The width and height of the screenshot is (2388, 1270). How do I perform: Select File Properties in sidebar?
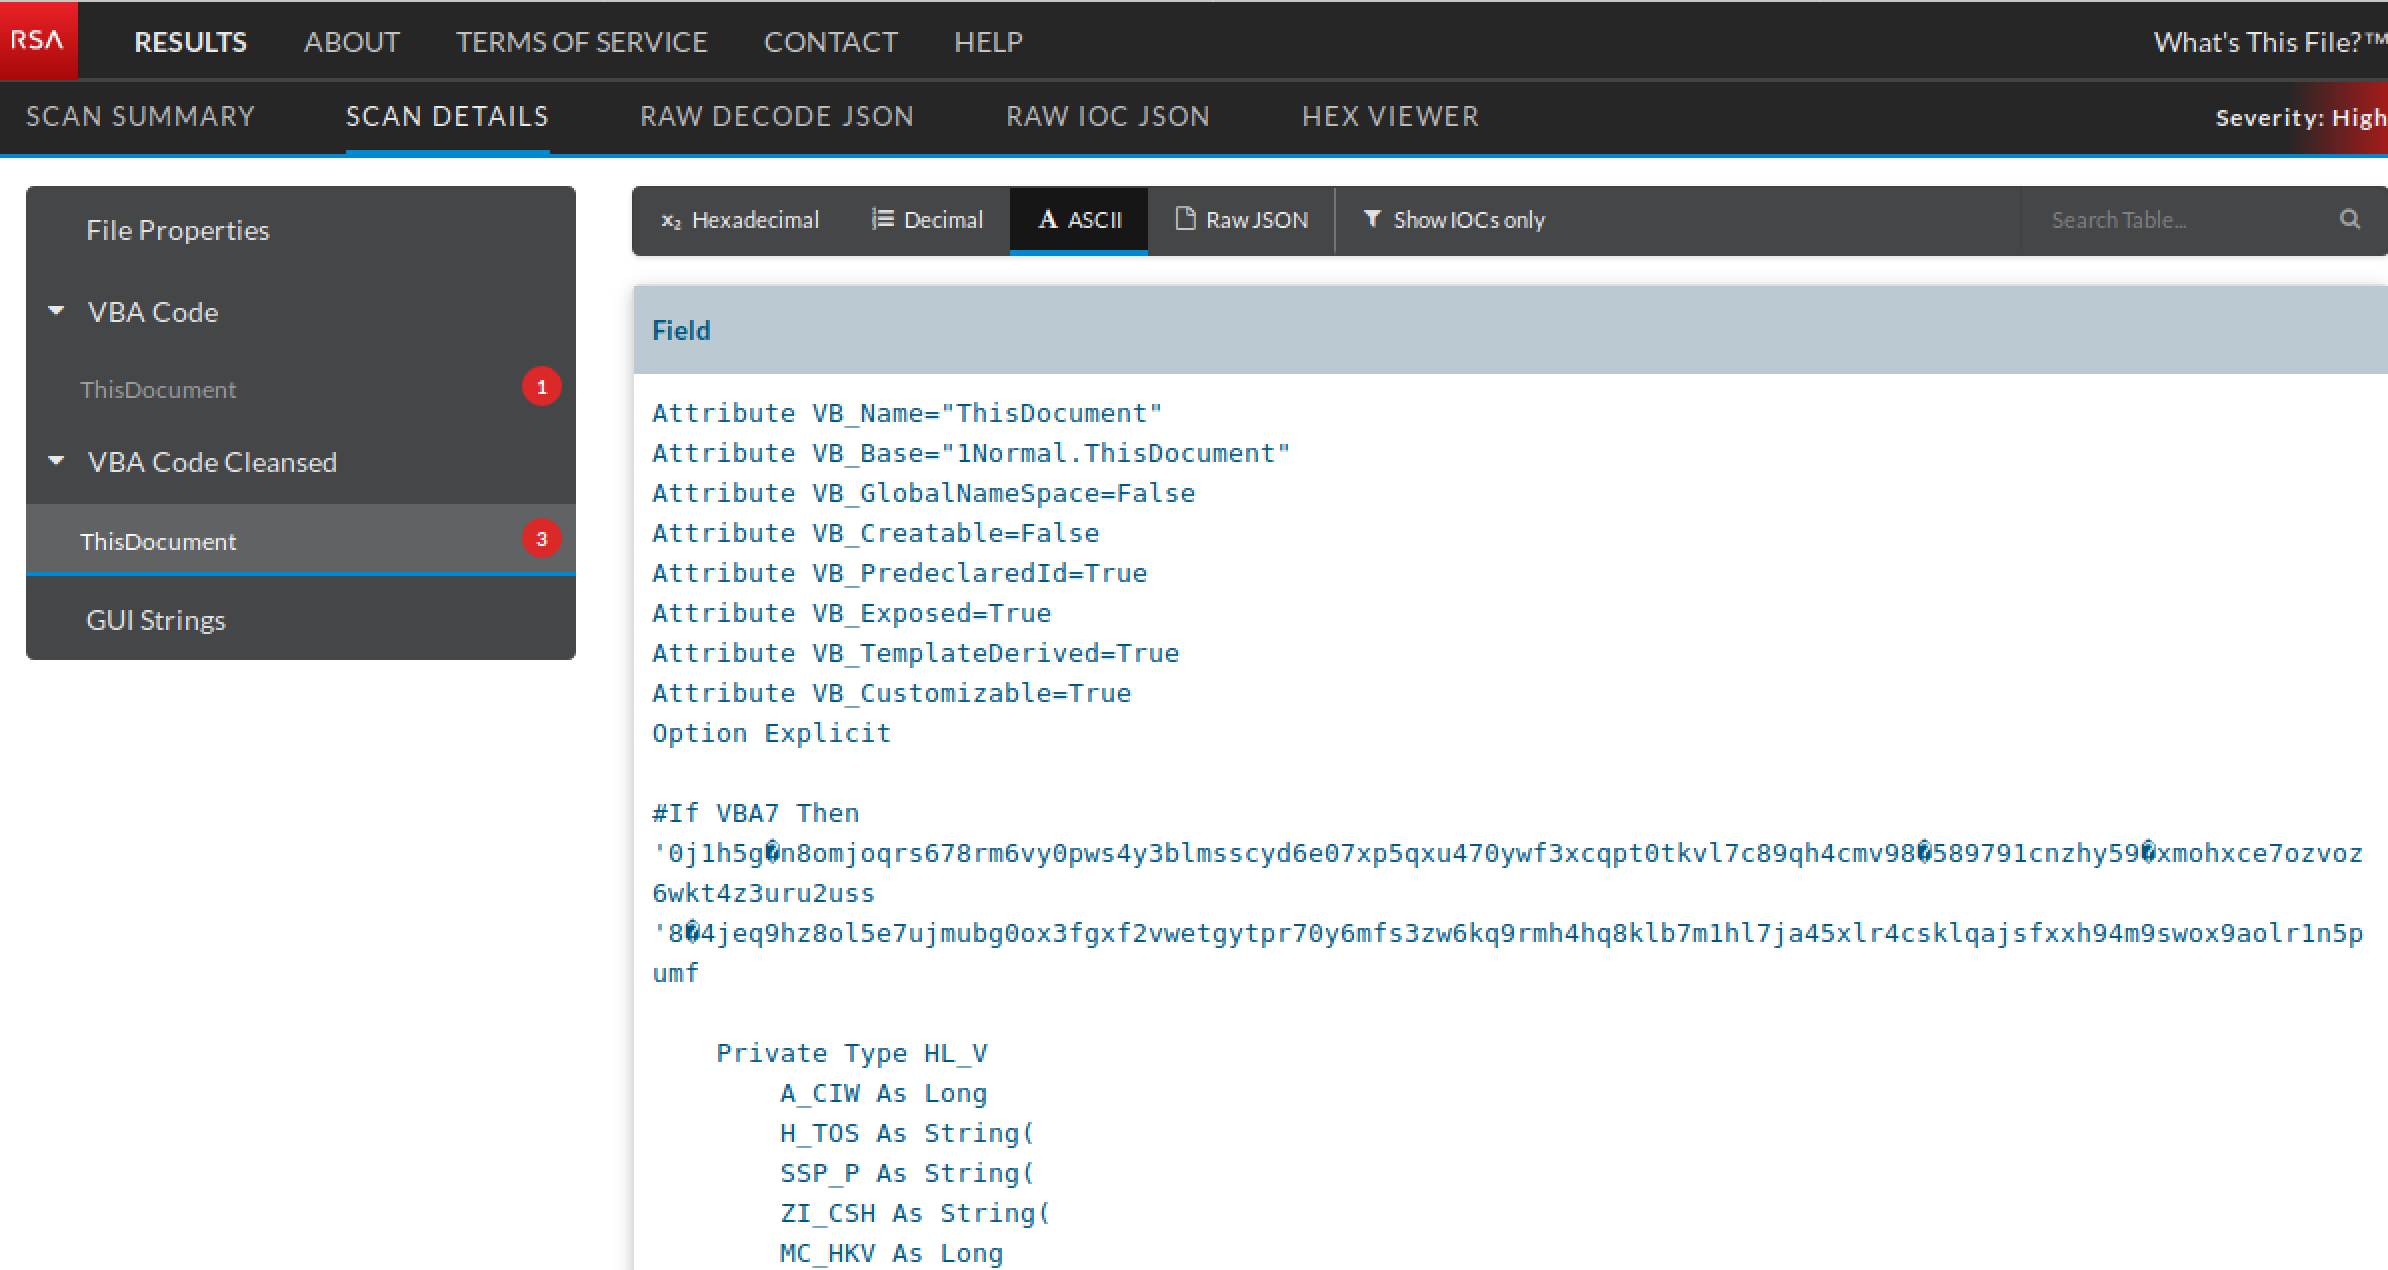(178, 230)
